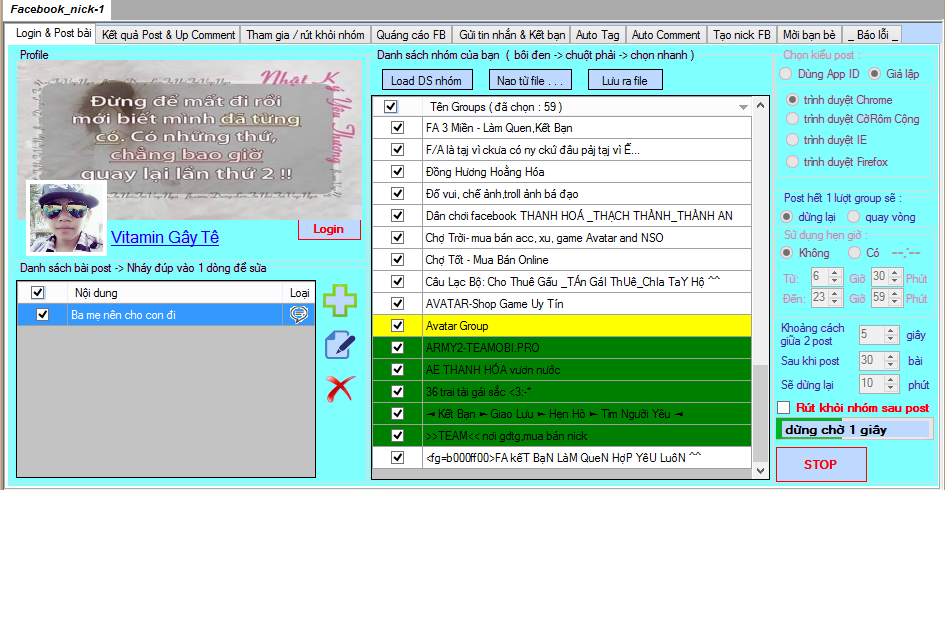
Task: Select the 'quay vòng' radio option
Action: [853, 217]
